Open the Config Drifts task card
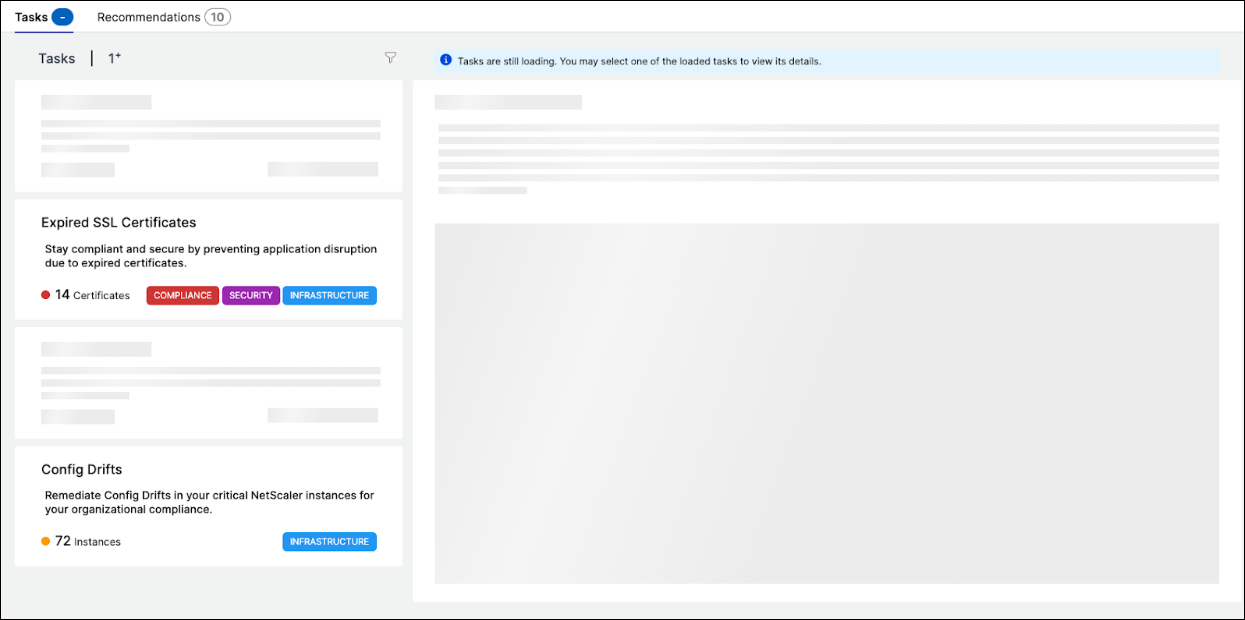Image resolution: width=1245 pixels, height=620 pixels. [208, 506]
